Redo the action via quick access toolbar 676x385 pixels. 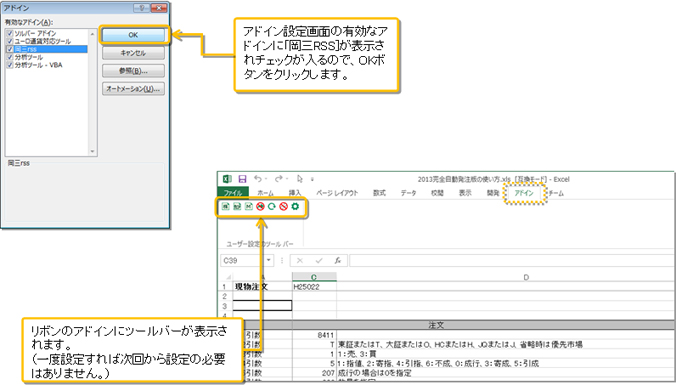point(279,178)
